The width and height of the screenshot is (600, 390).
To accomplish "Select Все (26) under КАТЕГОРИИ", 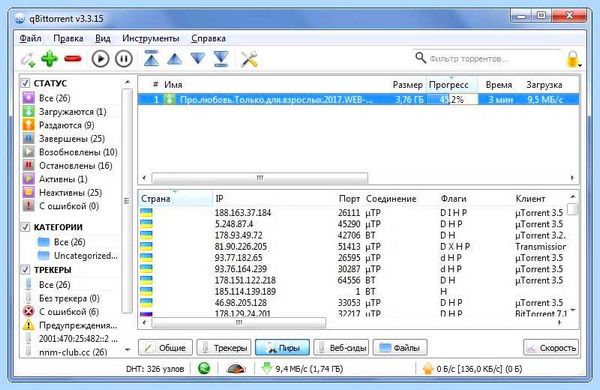I will tap(61, 242).
